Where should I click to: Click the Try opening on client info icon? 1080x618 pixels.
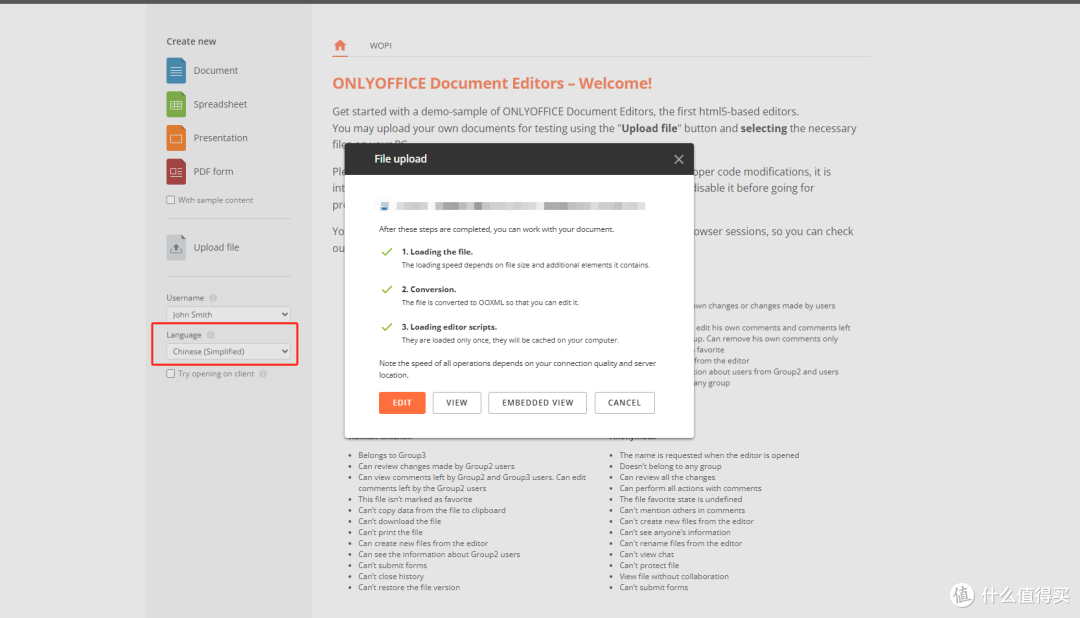263,374
